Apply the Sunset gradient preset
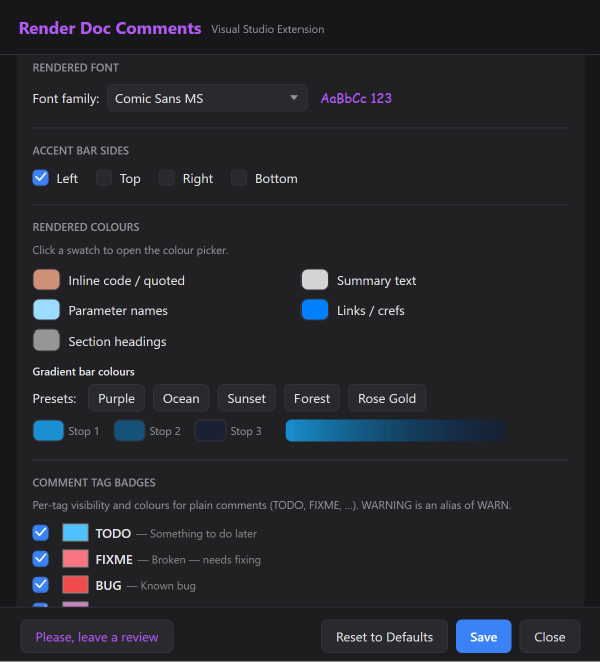Viewport: 600px width, 662px height. (x=247, y=398)
